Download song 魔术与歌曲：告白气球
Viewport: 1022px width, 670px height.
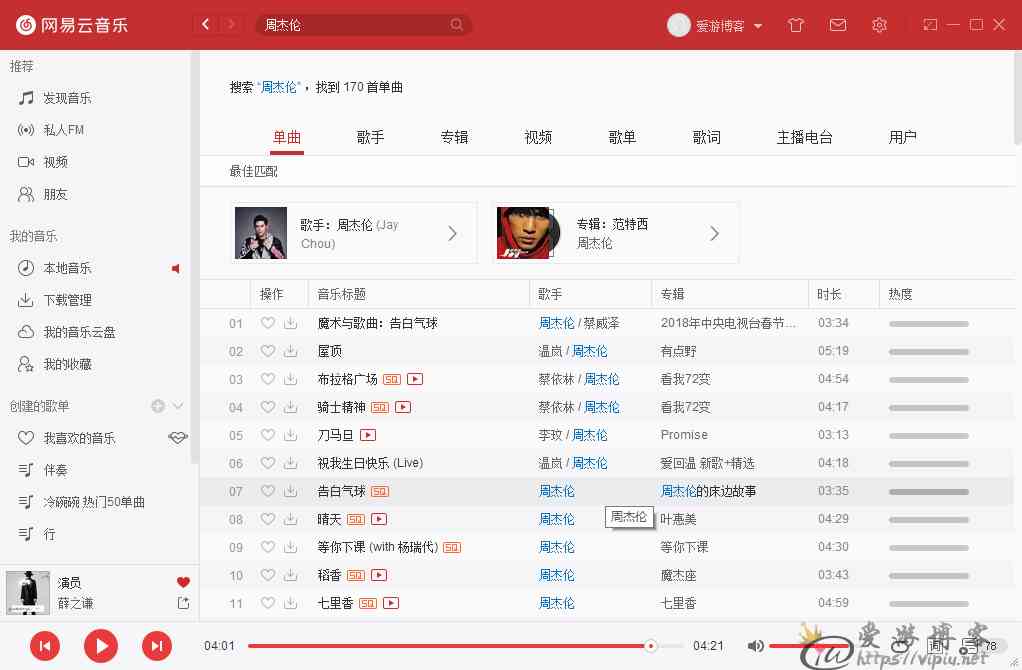291,323
